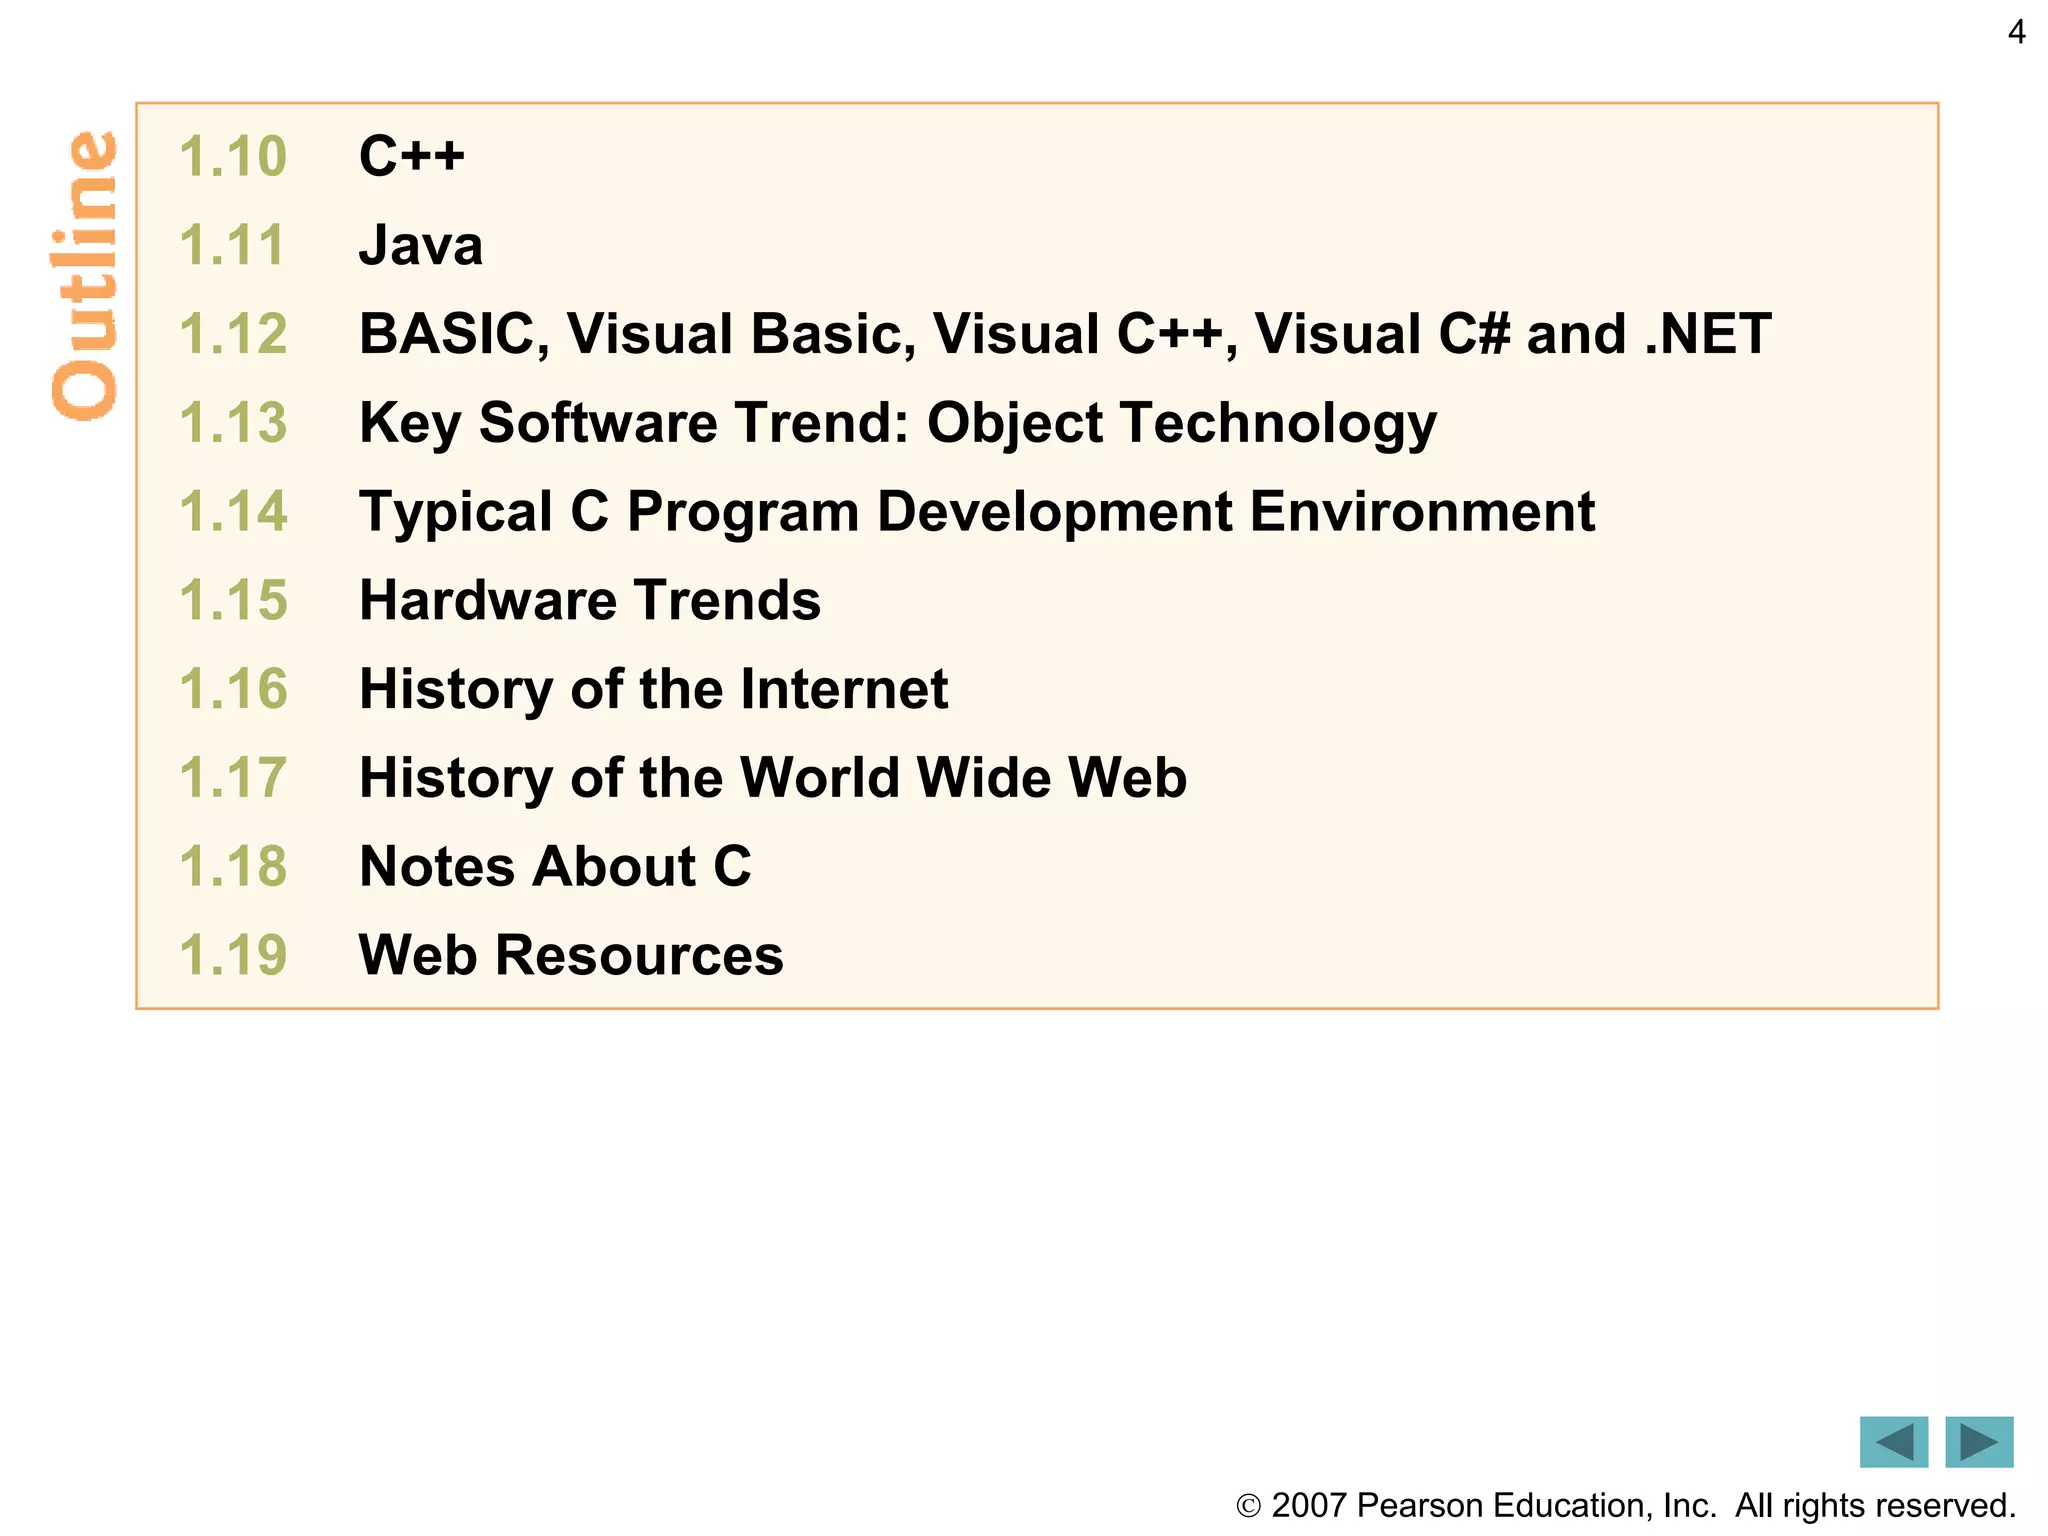The image size is (2048, 1536).
Task: Advance to the next slide with forward arrow
Action: click(1979, 1441)
